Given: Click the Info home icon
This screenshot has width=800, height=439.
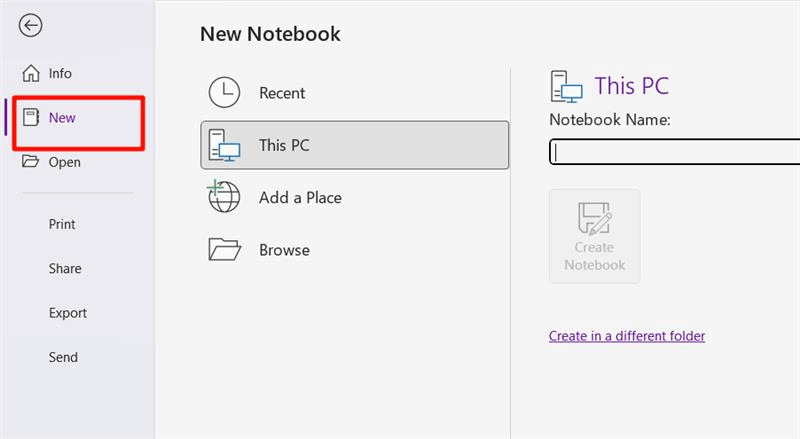Looking at the screenshot, I should pyautogui.click(x=31, y=74).
